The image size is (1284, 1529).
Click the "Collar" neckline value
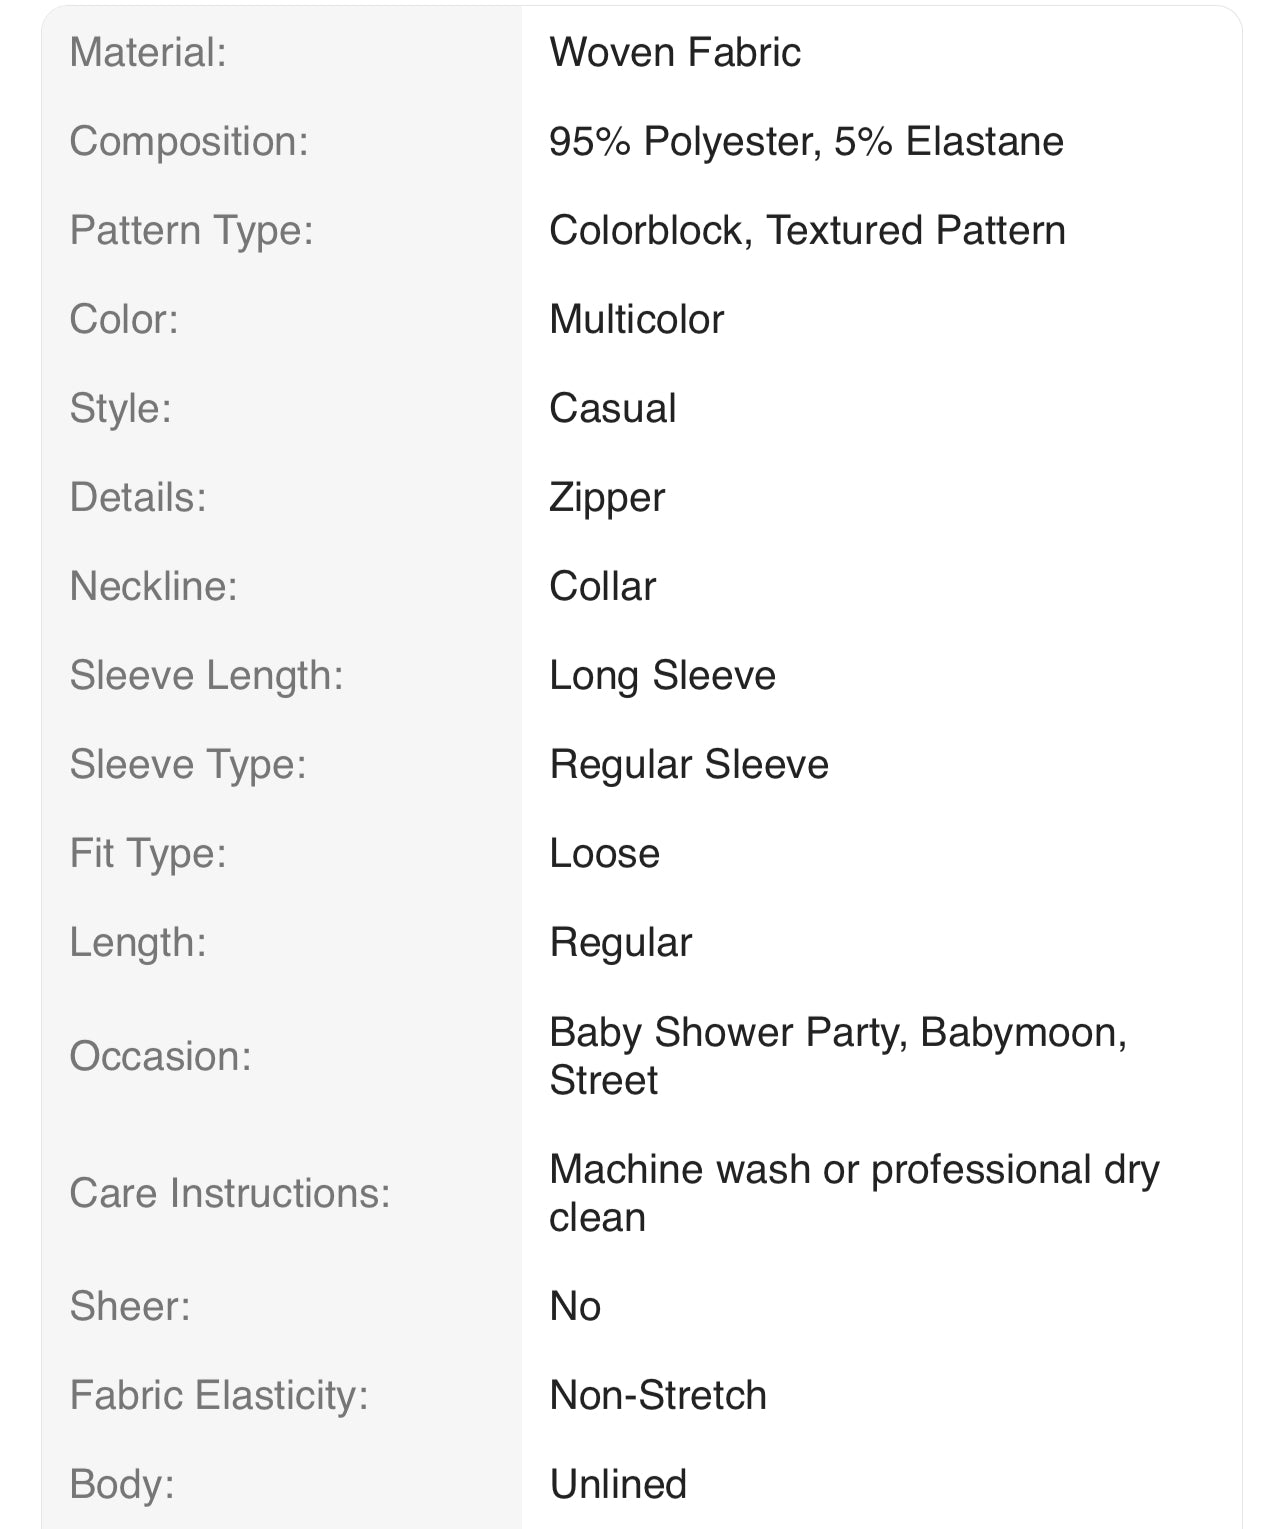point(603,587)
